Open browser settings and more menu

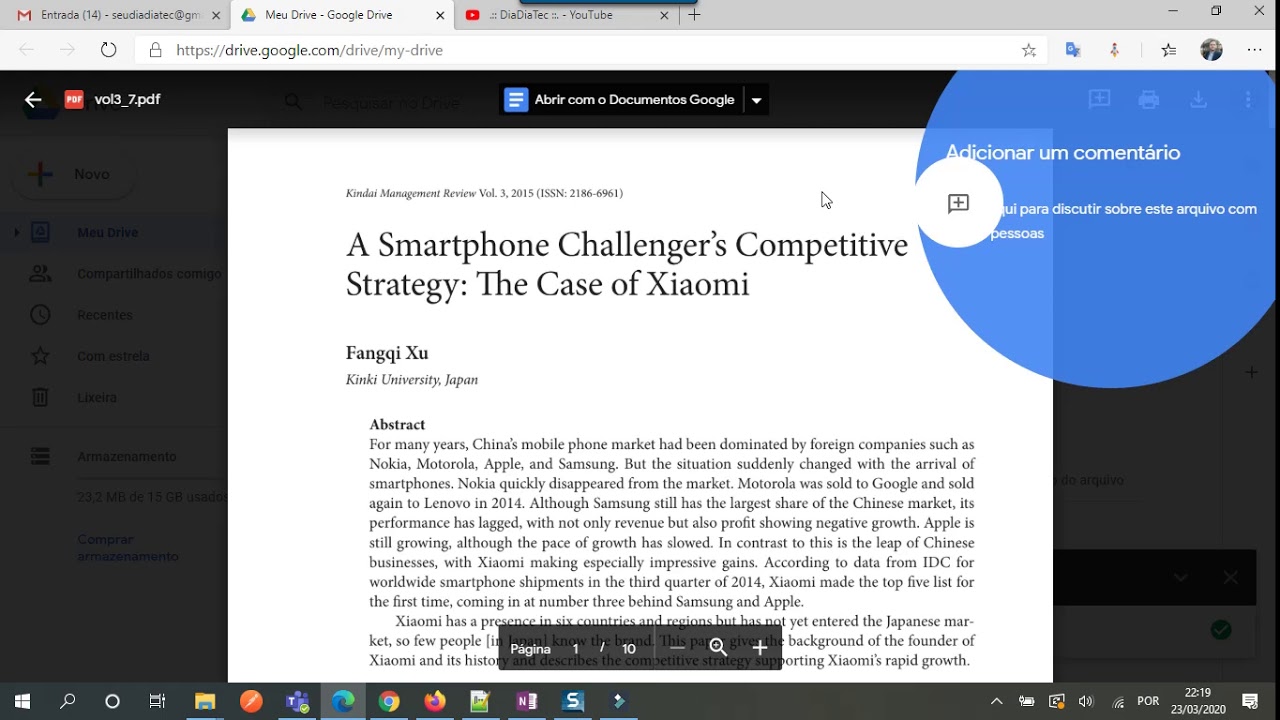(1255, 50)
